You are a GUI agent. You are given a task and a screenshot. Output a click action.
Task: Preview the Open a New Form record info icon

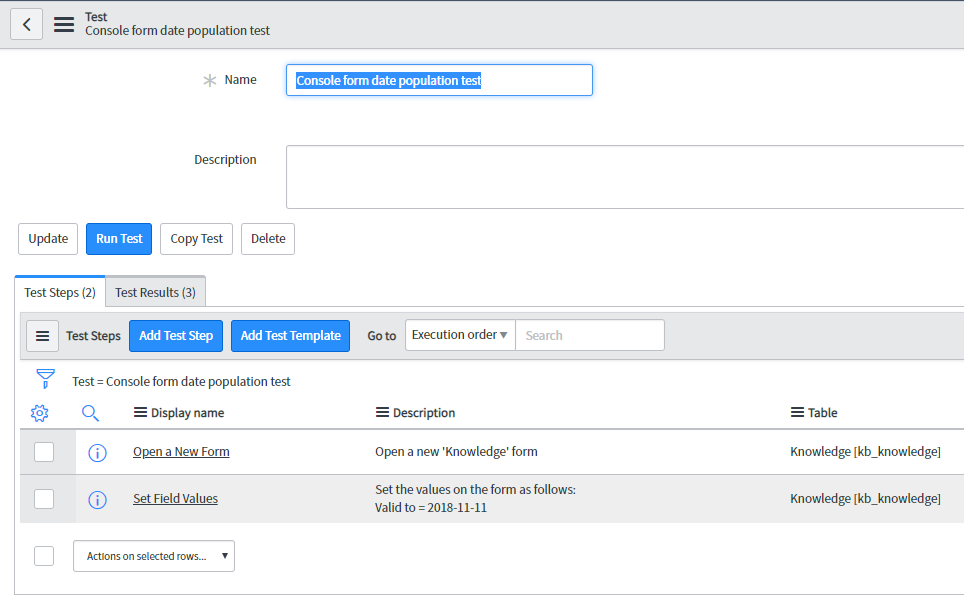(97, 453)
